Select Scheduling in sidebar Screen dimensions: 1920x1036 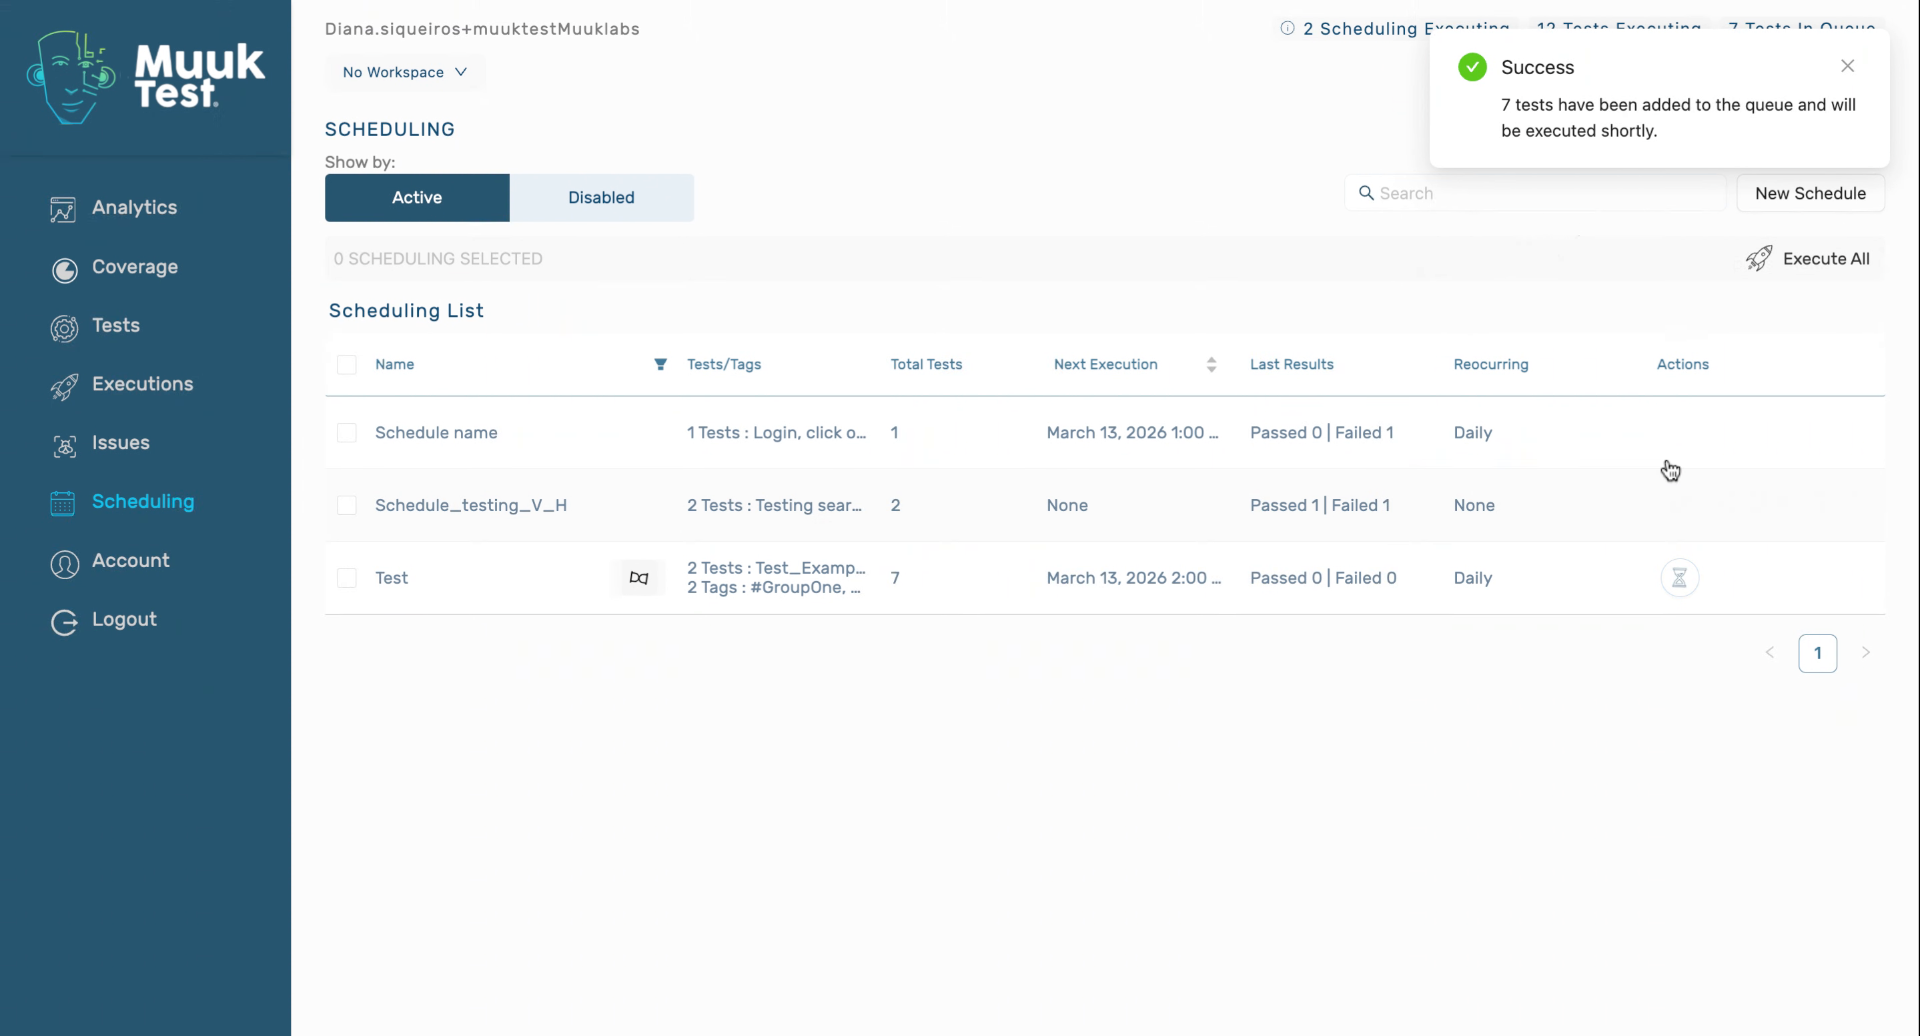pos(143,502)
